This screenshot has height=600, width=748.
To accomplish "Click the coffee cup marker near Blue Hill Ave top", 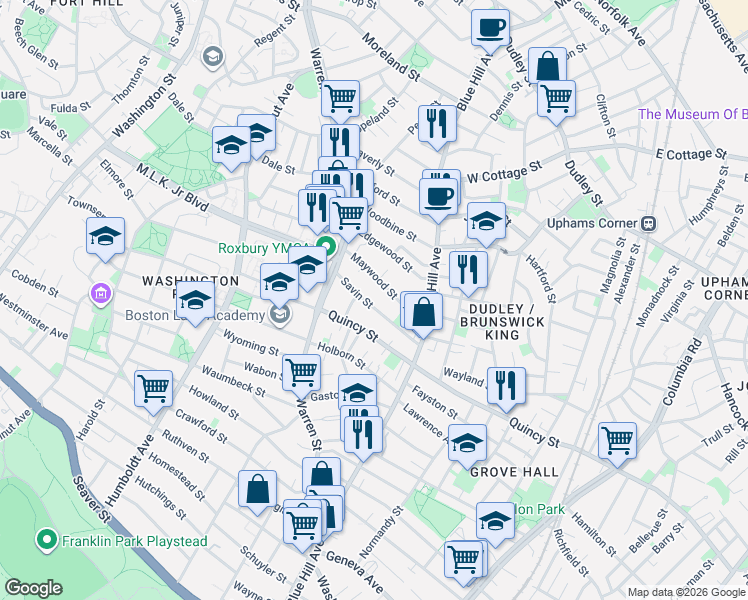I will coord(490,29).
